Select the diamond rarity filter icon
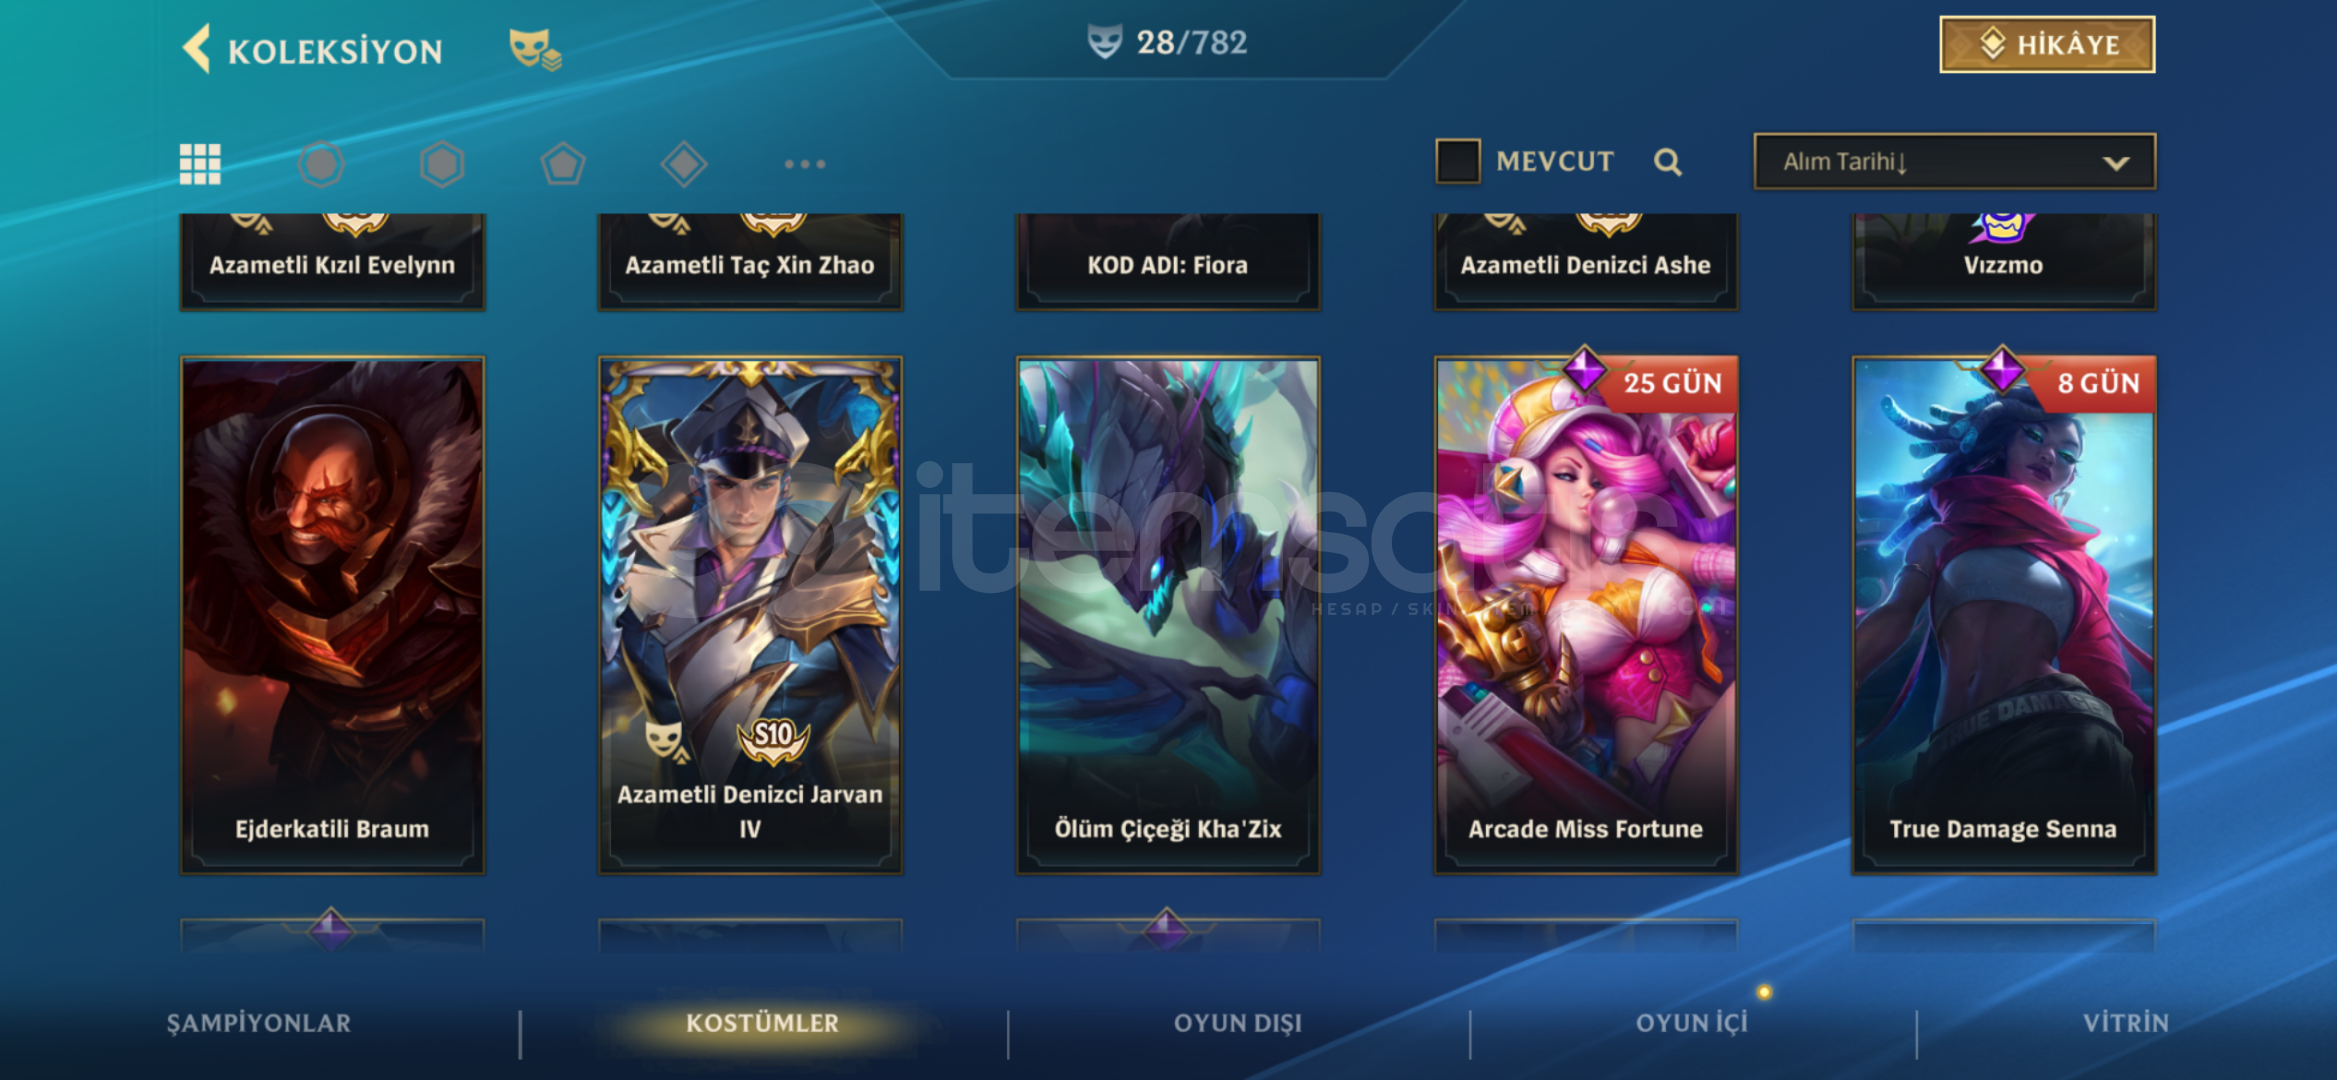 [684, 164]
